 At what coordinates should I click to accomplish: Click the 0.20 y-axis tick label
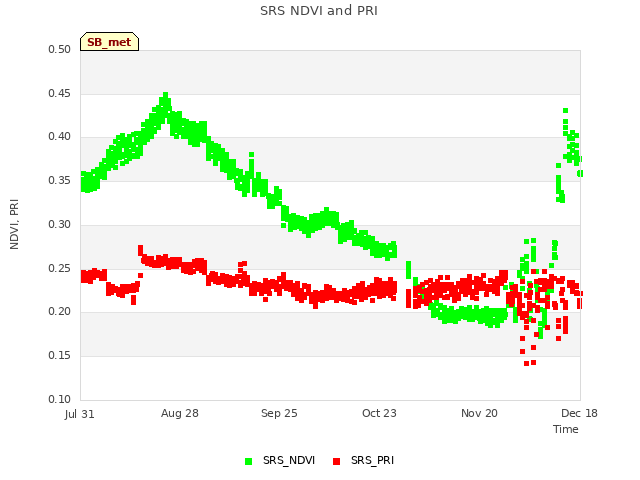coord(60,311)
